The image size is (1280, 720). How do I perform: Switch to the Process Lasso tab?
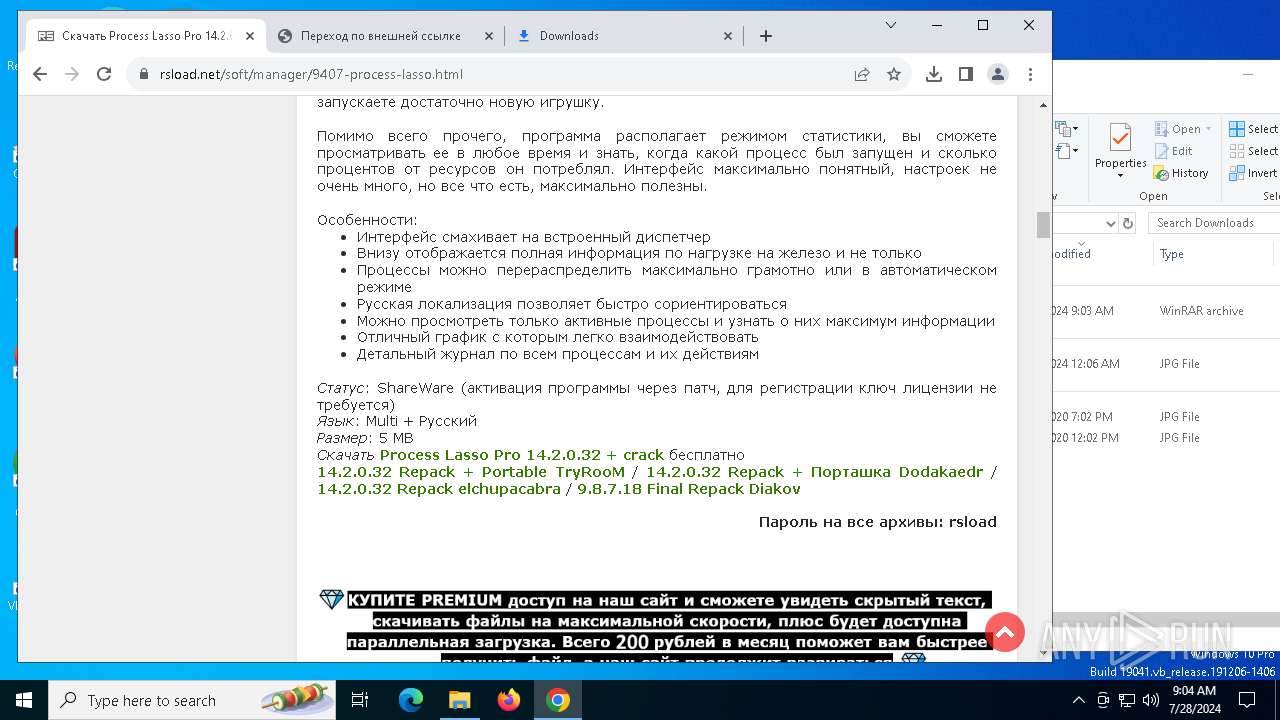point(145,36)
